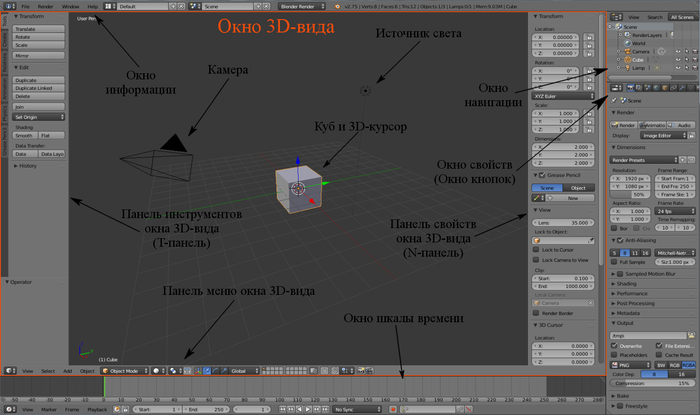700x415 pixels.
Task: Open the pivot point selector icon
Action: click(x=175, y=371)
